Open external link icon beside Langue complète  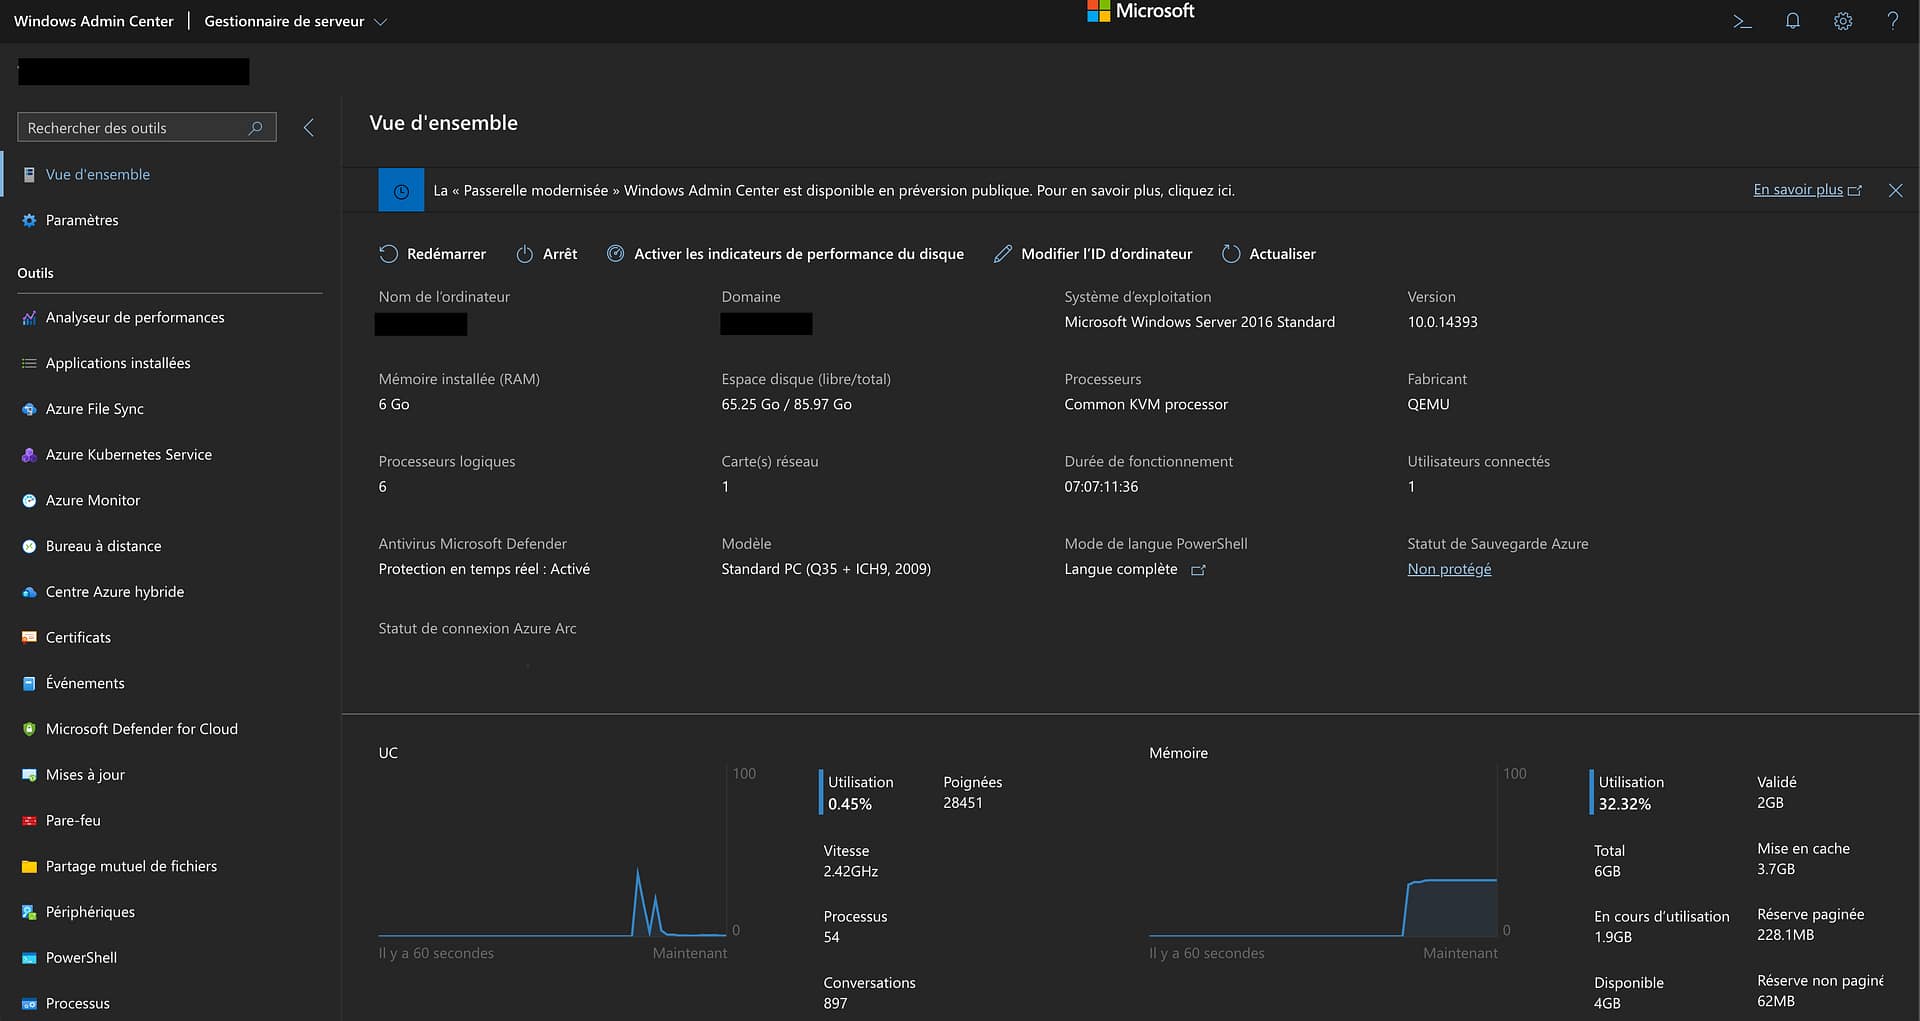pos(1198,570)
